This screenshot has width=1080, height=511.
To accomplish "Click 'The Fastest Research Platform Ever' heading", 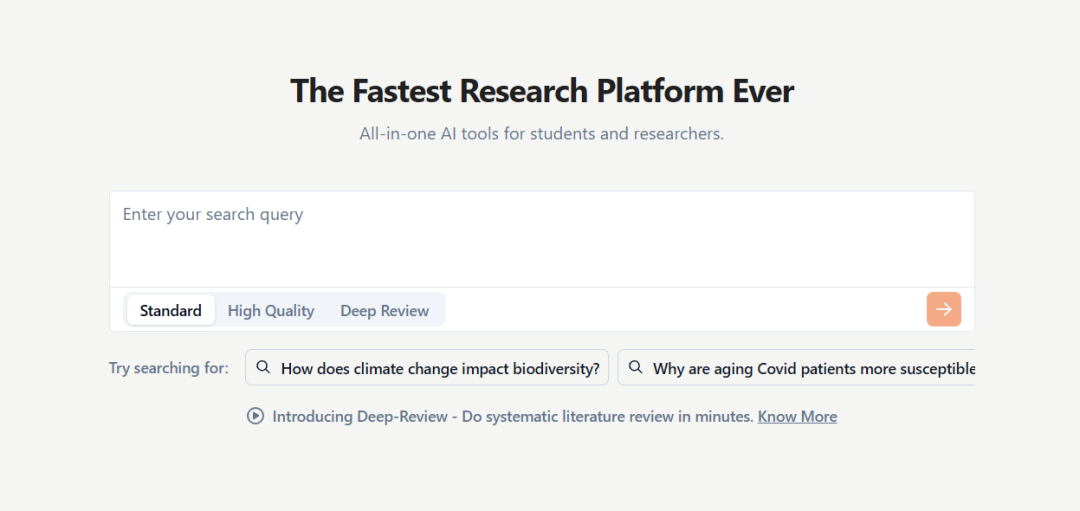I will (542, 91).
